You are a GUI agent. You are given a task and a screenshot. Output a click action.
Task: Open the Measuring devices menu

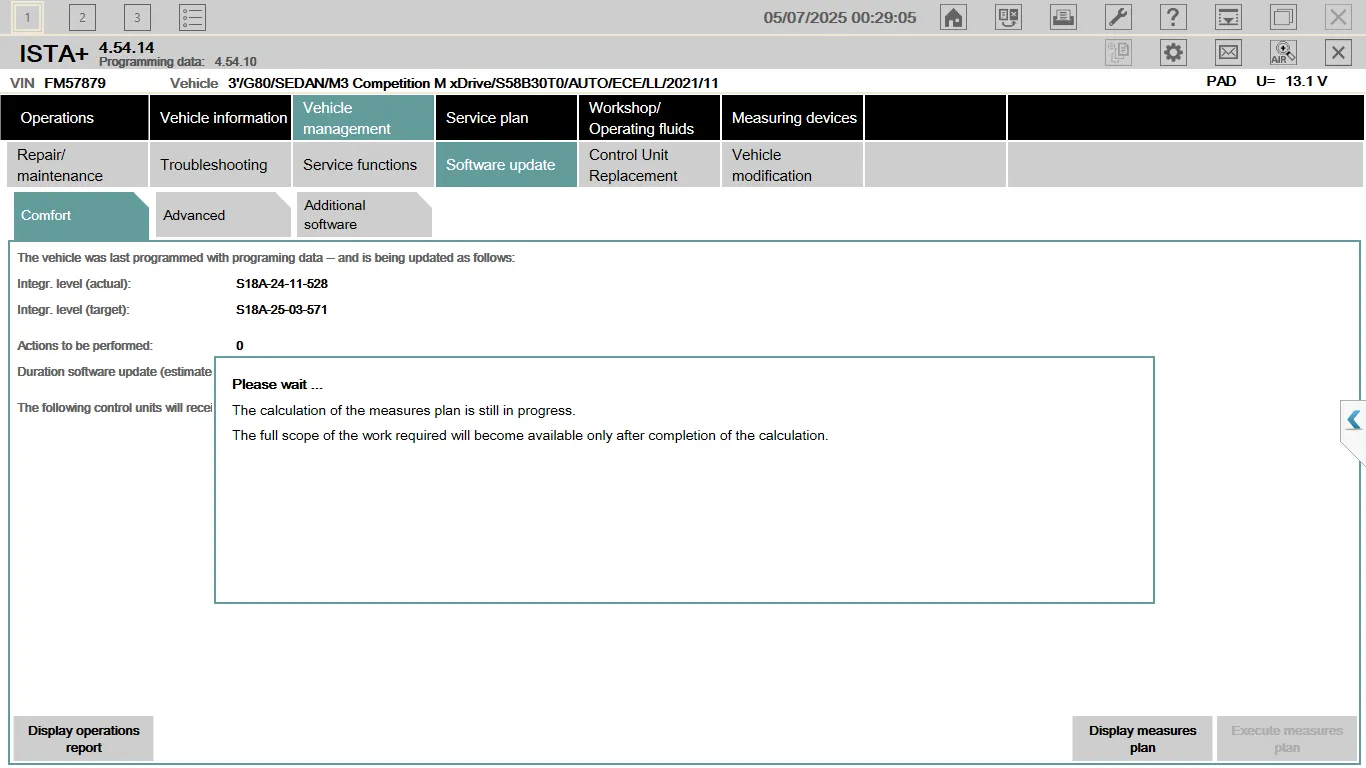coord(793,118)
